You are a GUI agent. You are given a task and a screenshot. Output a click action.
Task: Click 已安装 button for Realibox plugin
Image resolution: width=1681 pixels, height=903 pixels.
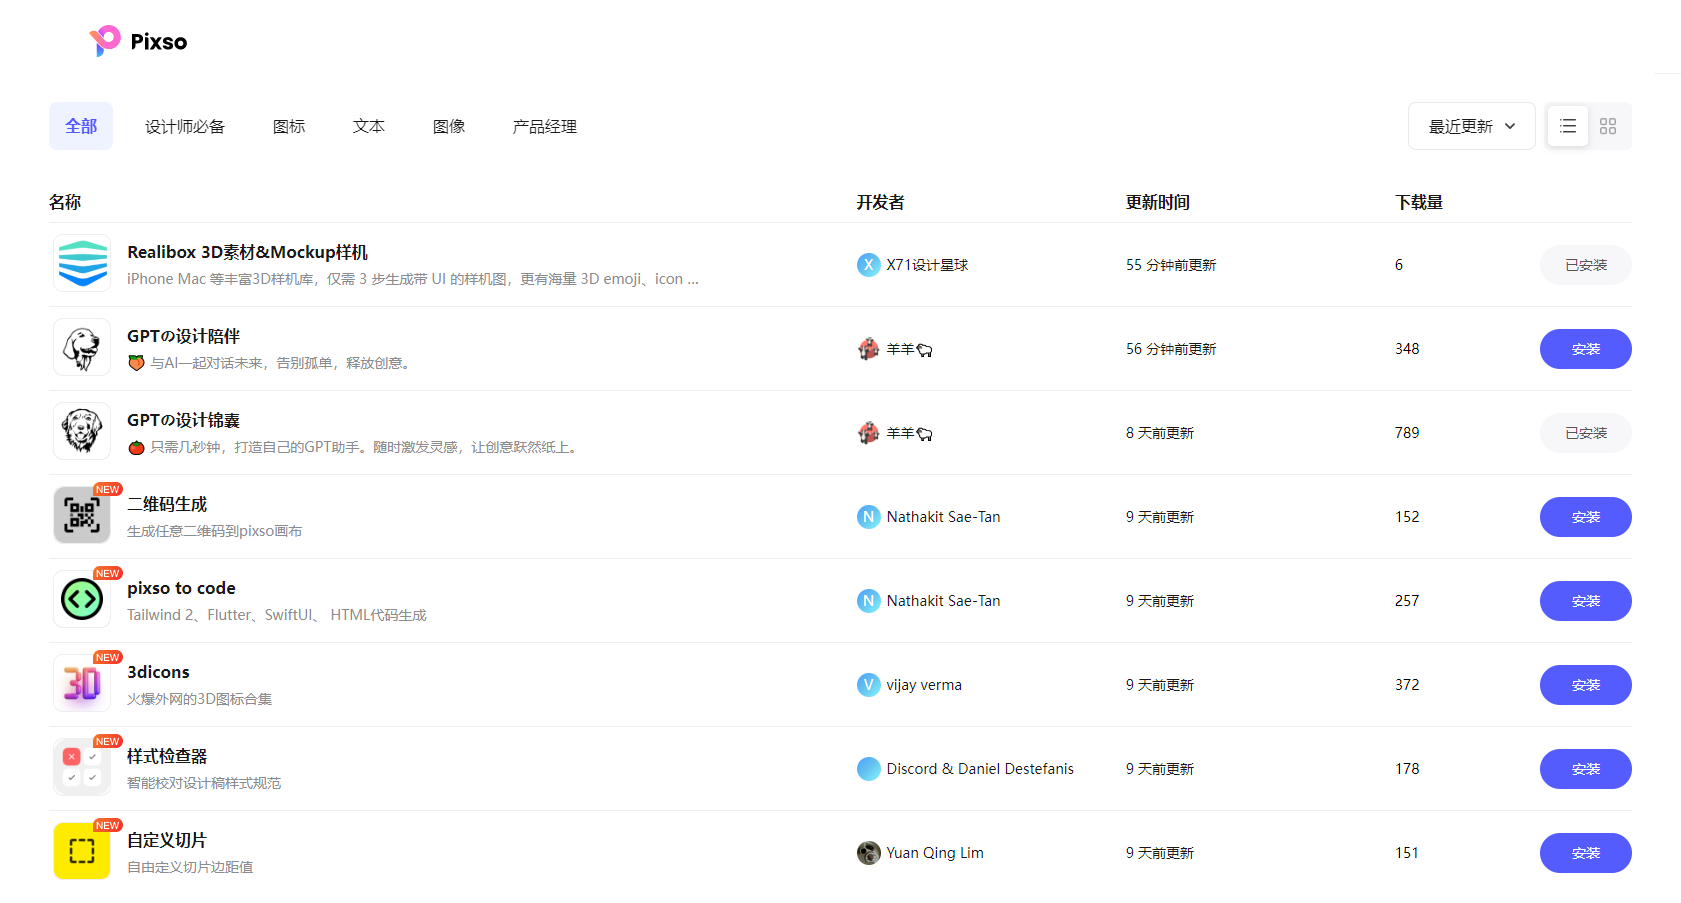point(1586,265)
